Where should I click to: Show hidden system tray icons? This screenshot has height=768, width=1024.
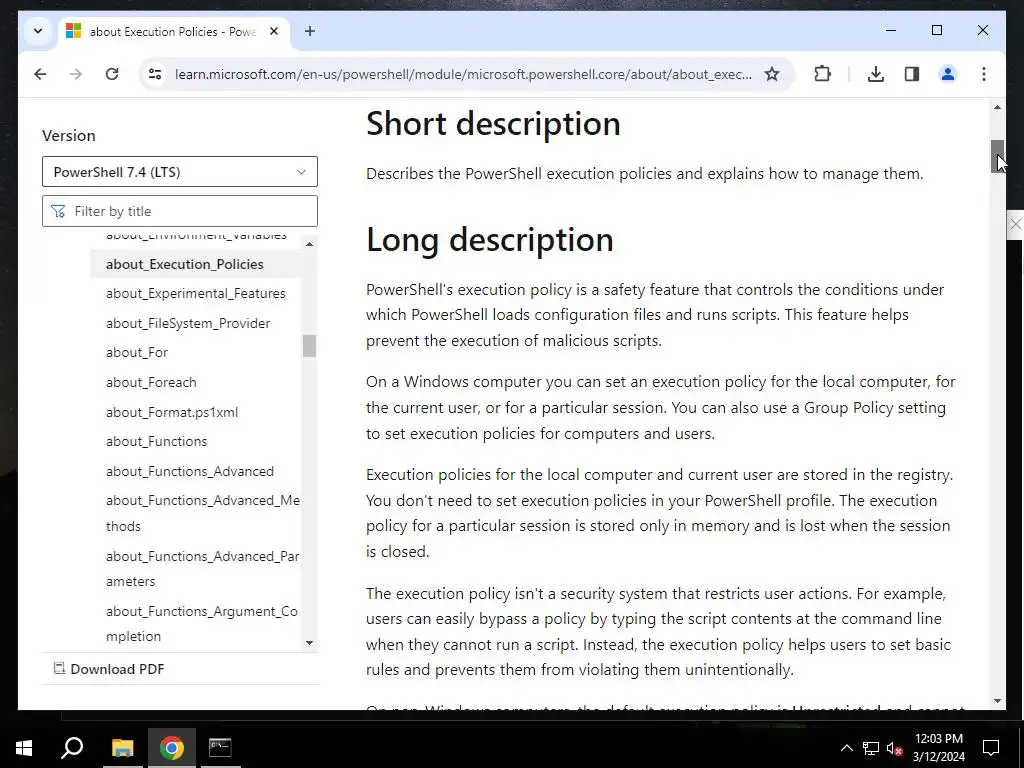(846, 748)
